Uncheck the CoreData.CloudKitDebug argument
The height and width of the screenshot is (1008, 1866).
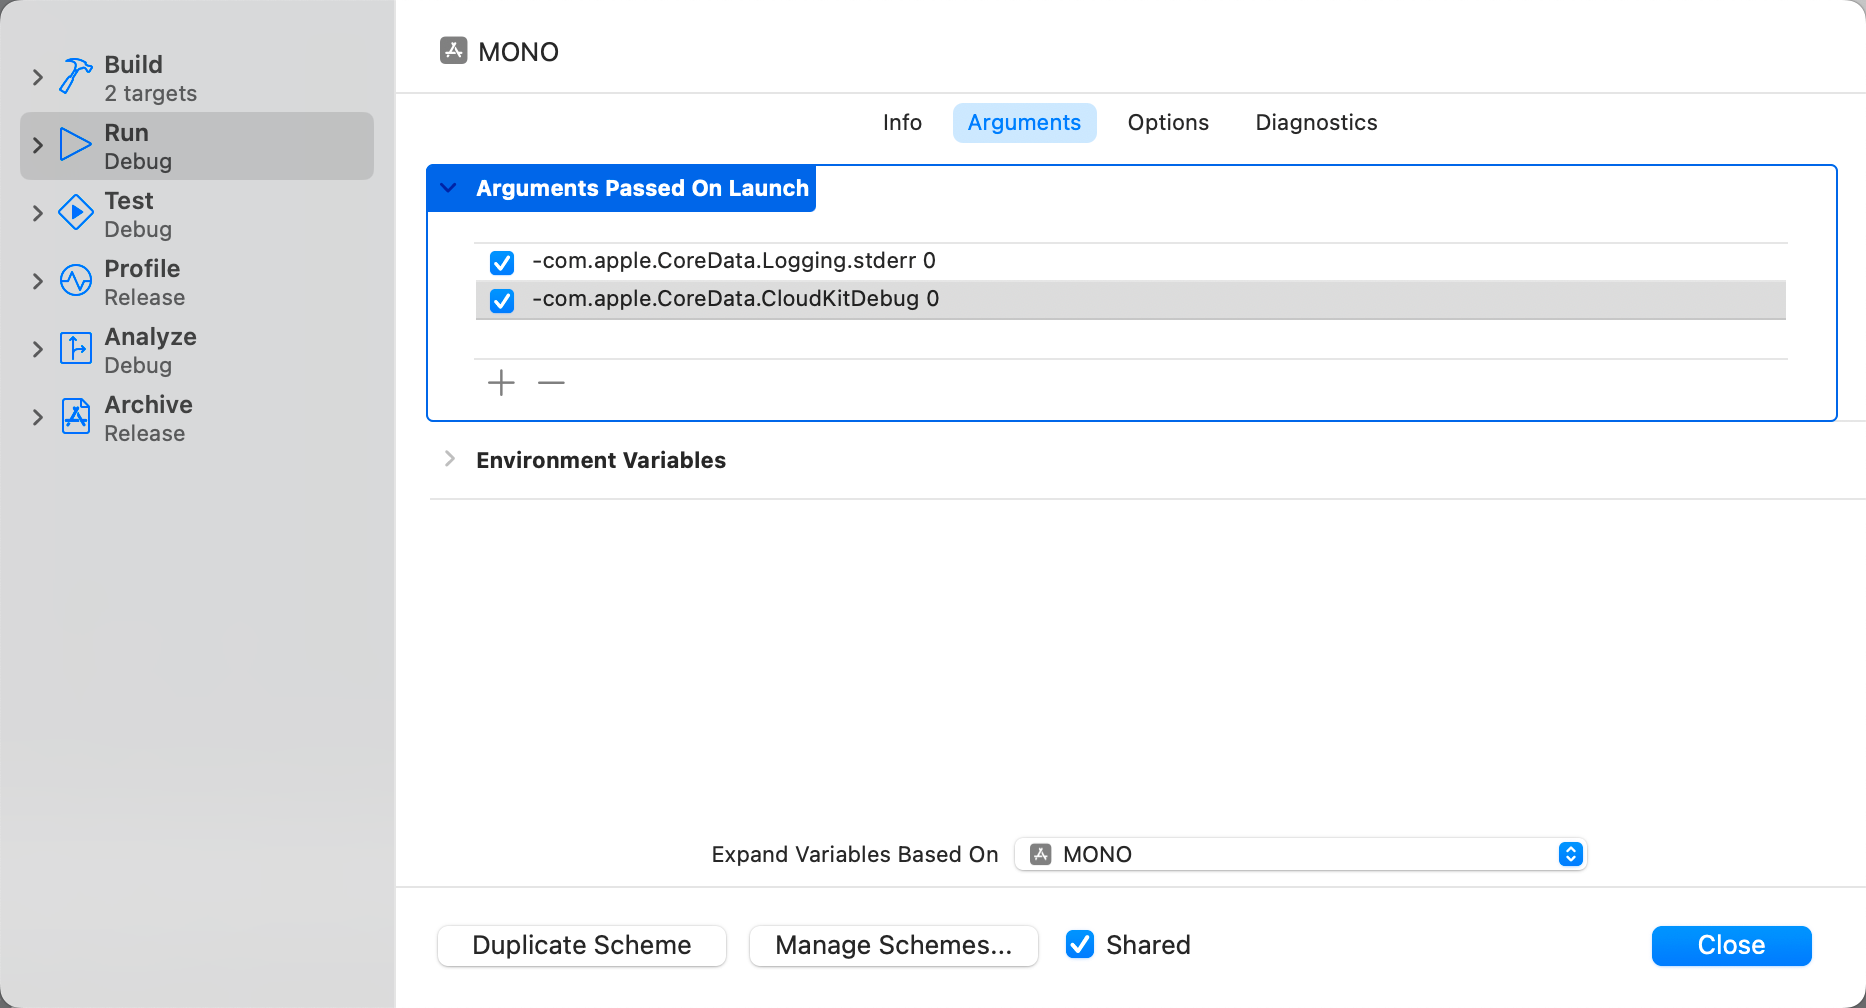point(502,301)
